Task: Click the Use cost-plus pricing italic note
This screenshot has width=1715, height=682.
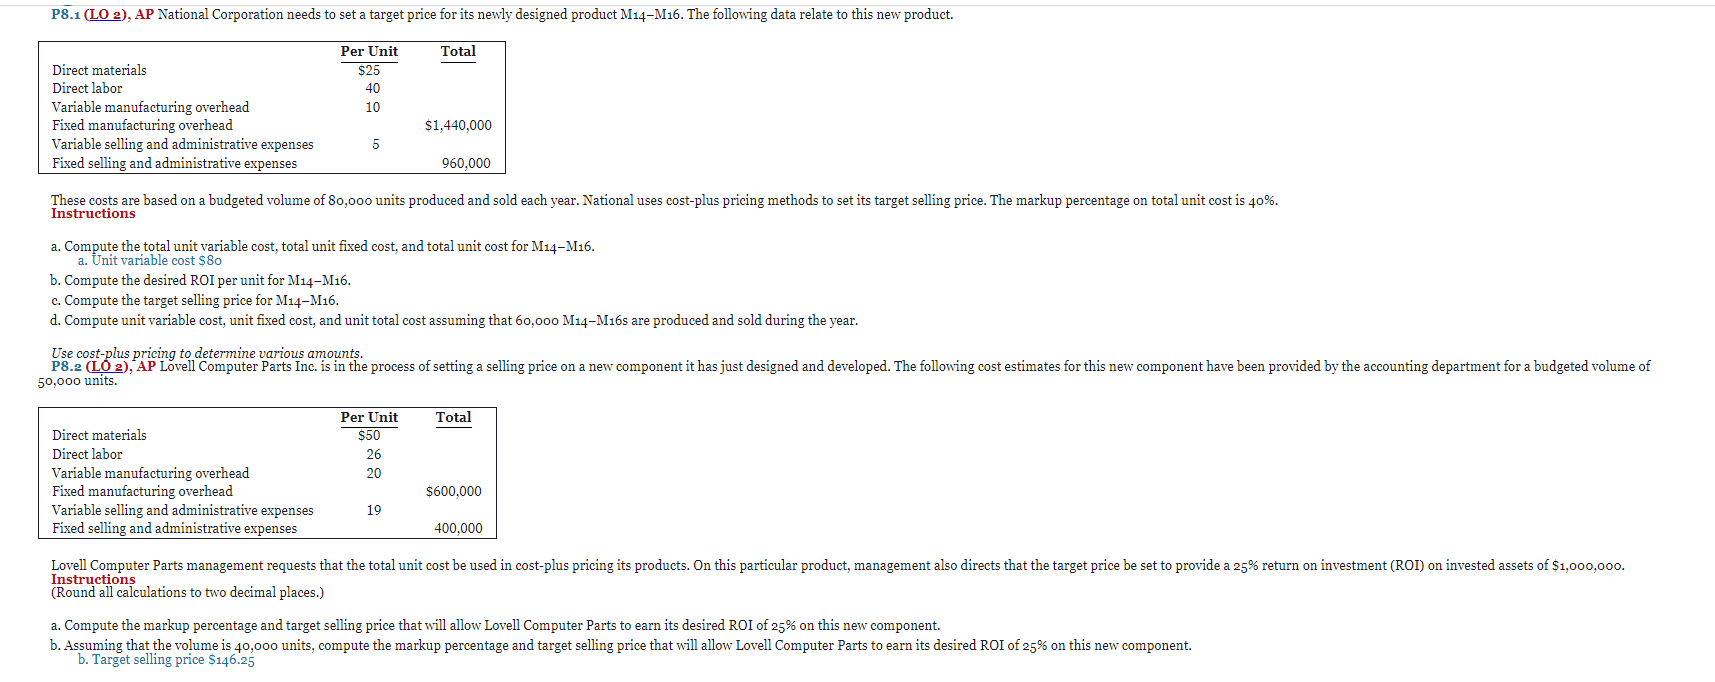Action: point(207,353)
